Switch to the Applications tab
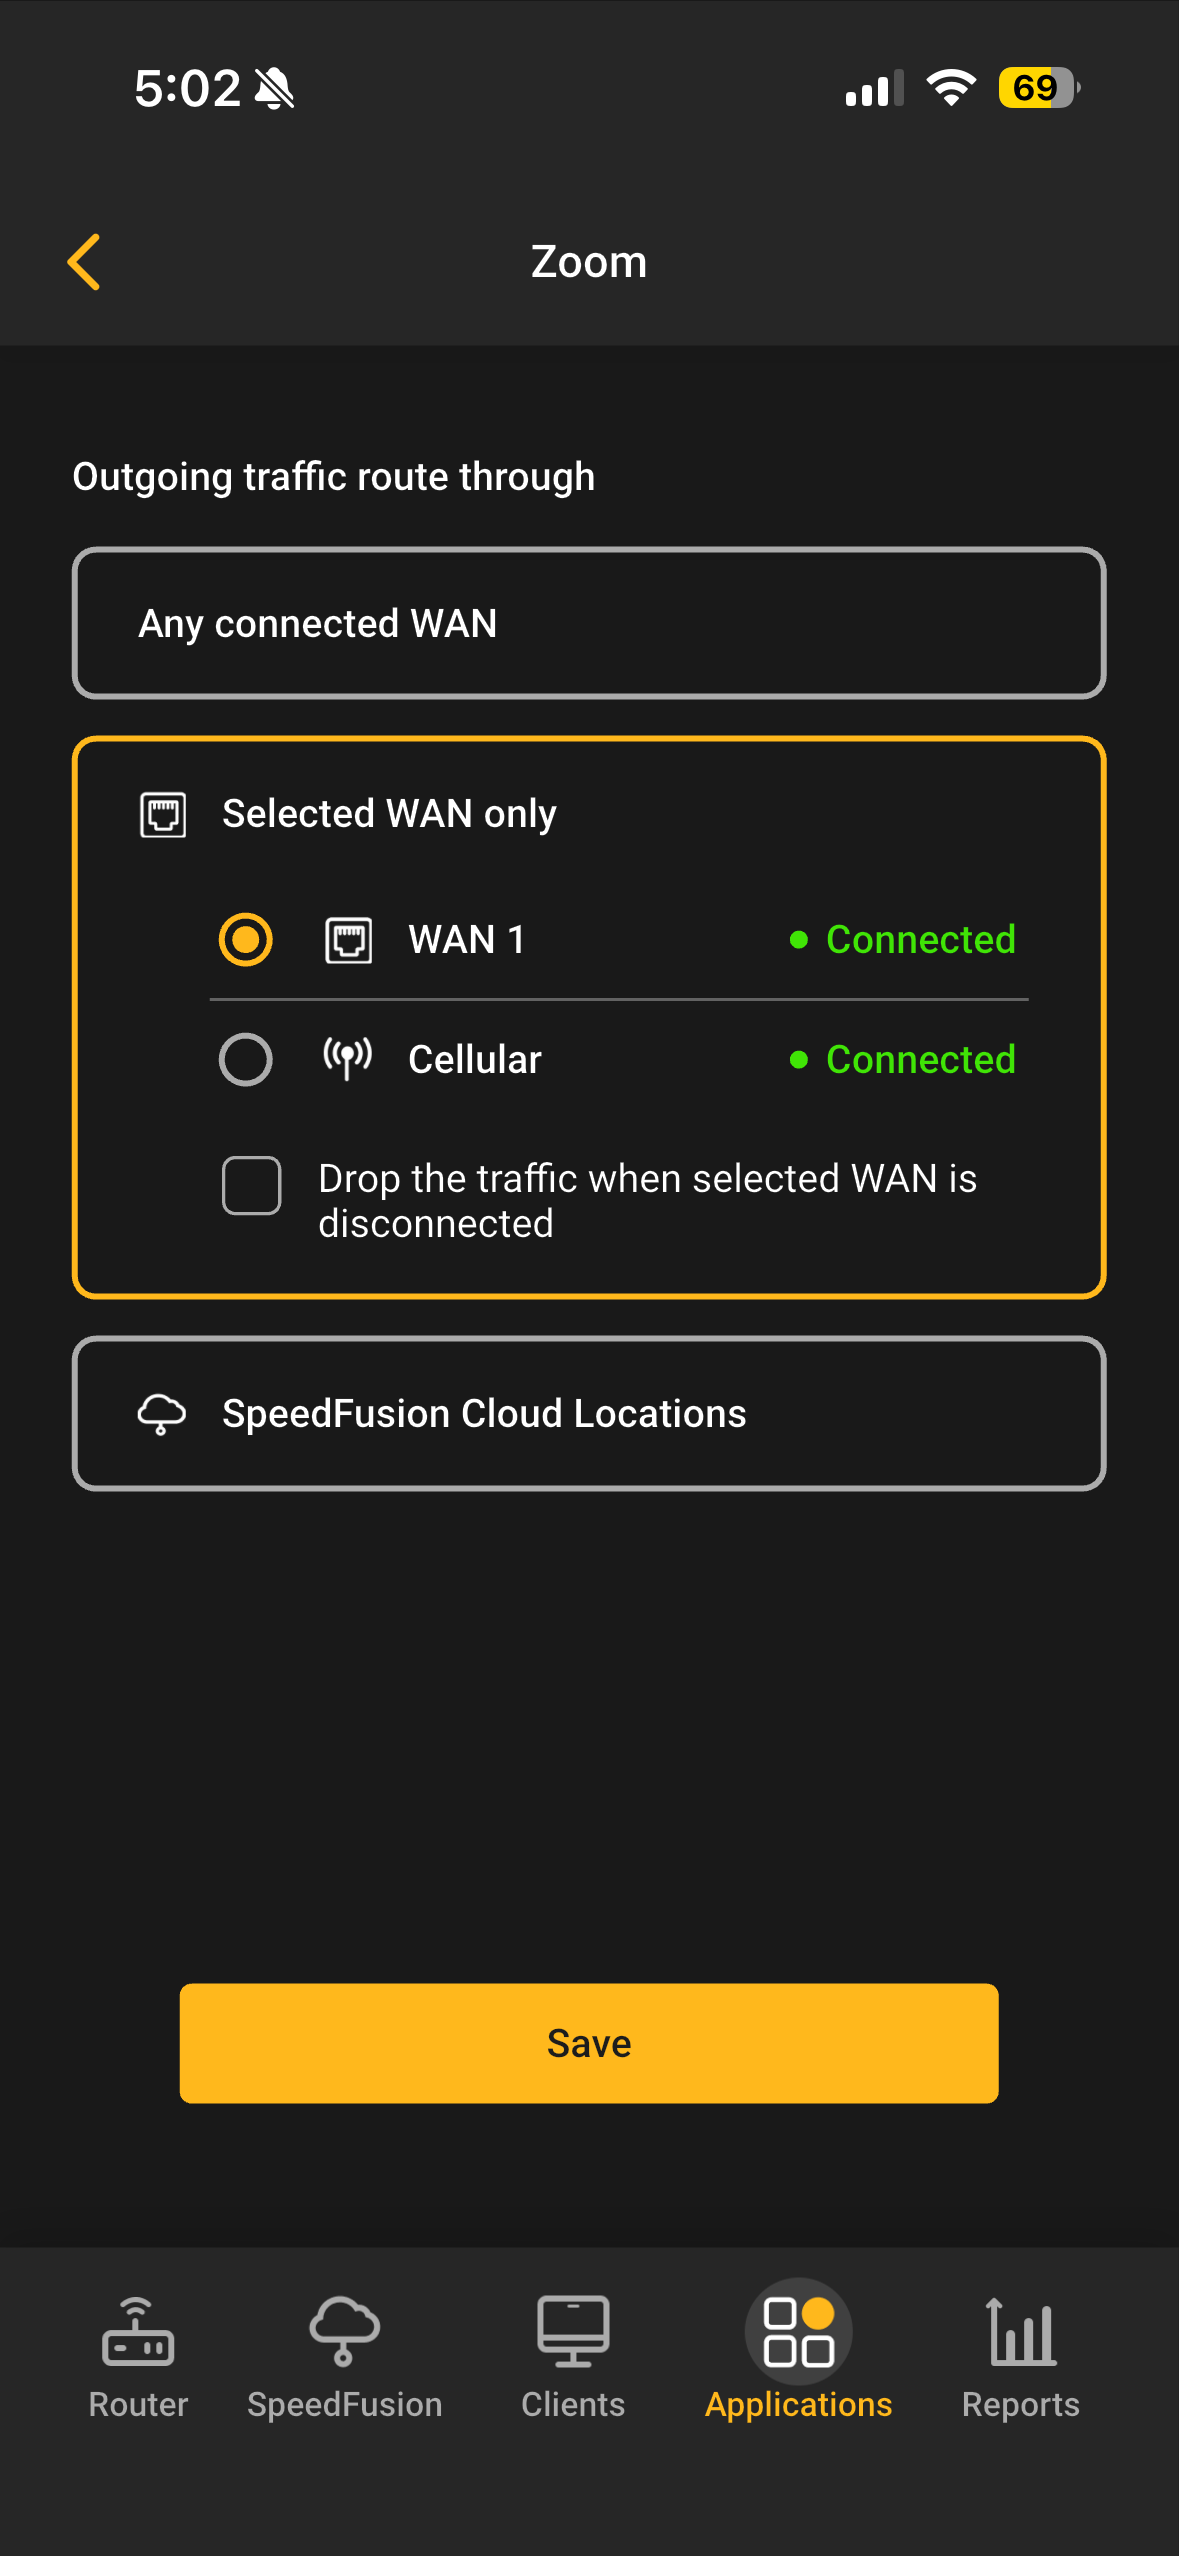 click(798, 2355)
